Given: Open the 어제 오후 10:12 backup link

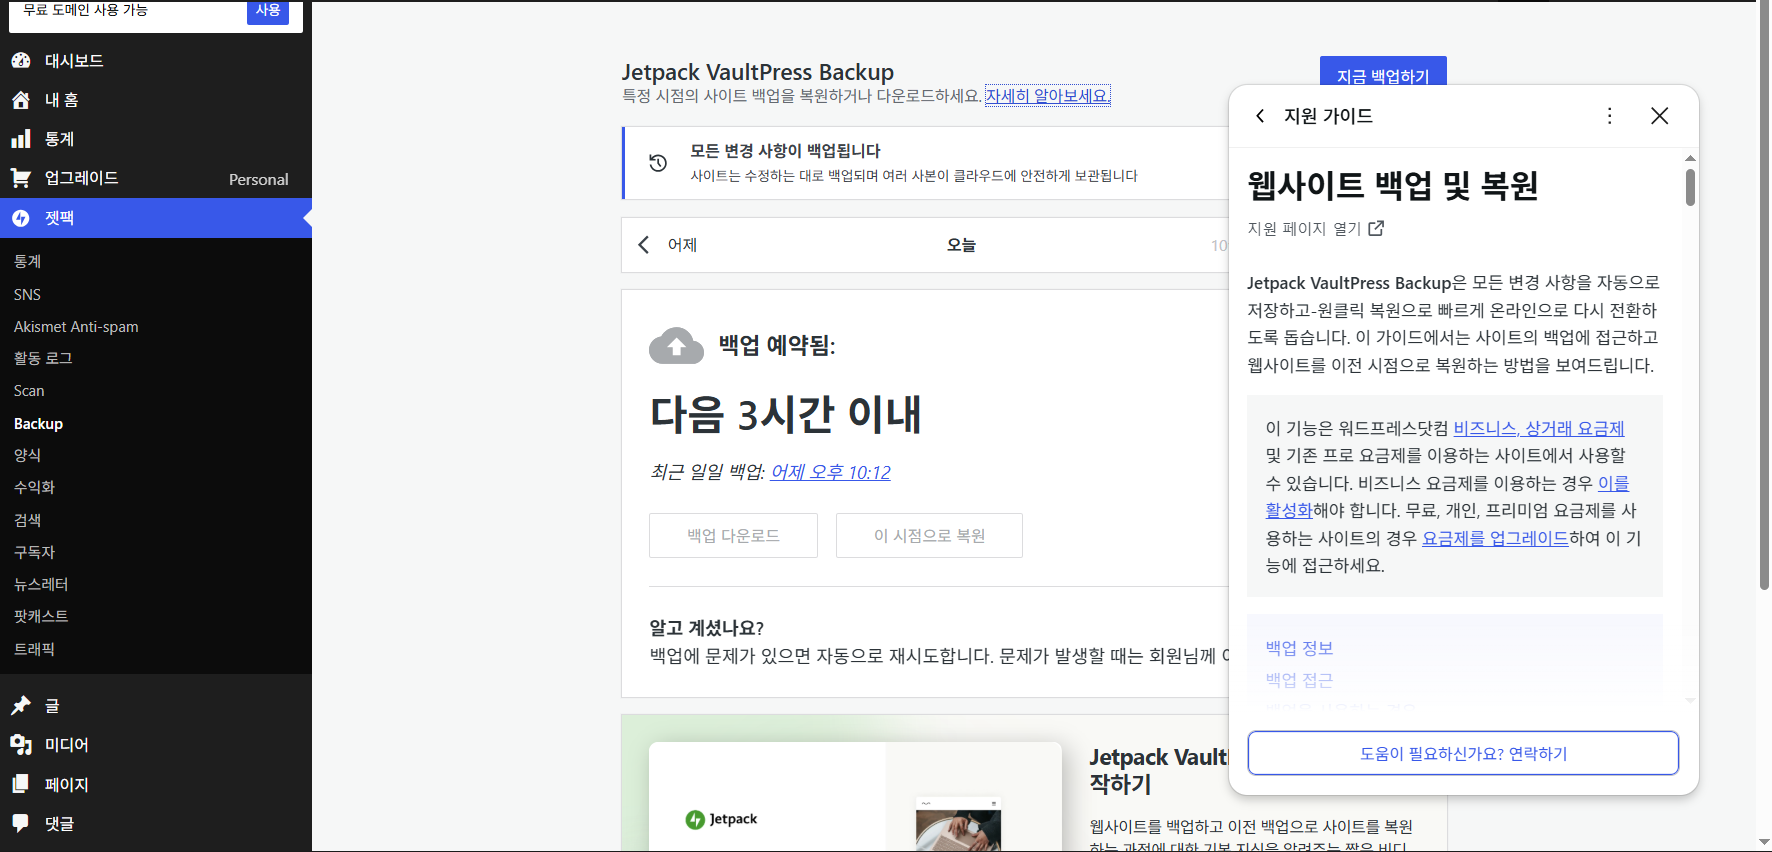Looking at the screenshot, I should click(830, 472).
